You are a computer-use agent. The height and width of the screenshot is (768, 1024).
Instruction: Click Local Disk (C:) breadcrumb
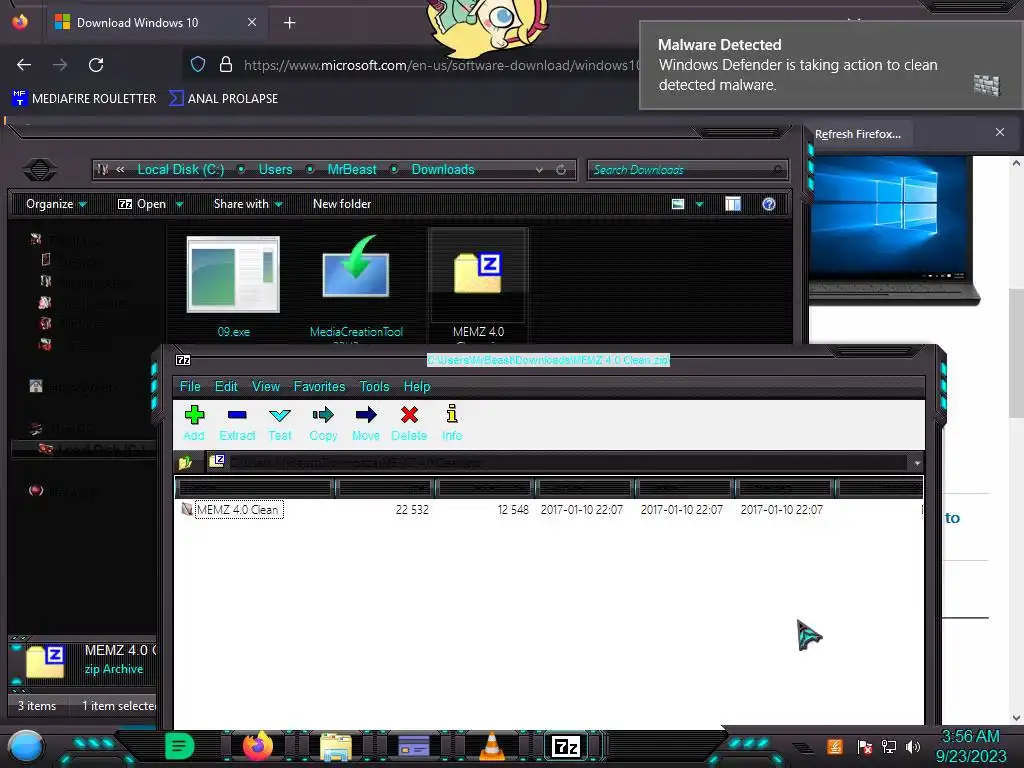point(181,169)
